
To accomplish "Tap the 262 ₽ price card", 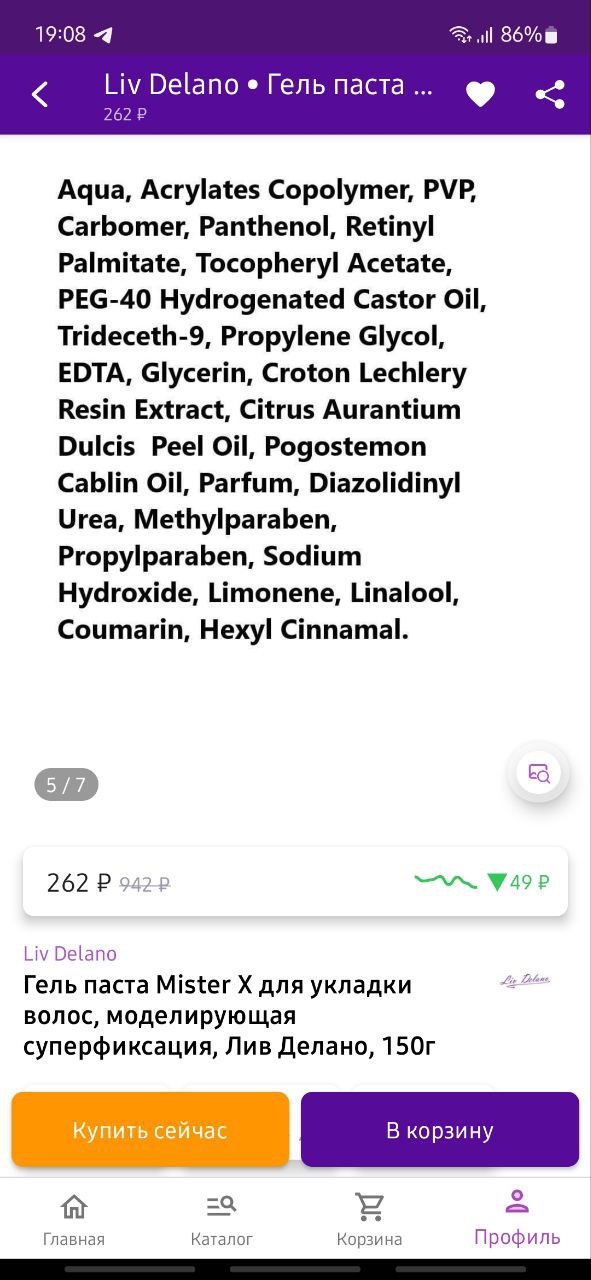I will click(295, 882).
